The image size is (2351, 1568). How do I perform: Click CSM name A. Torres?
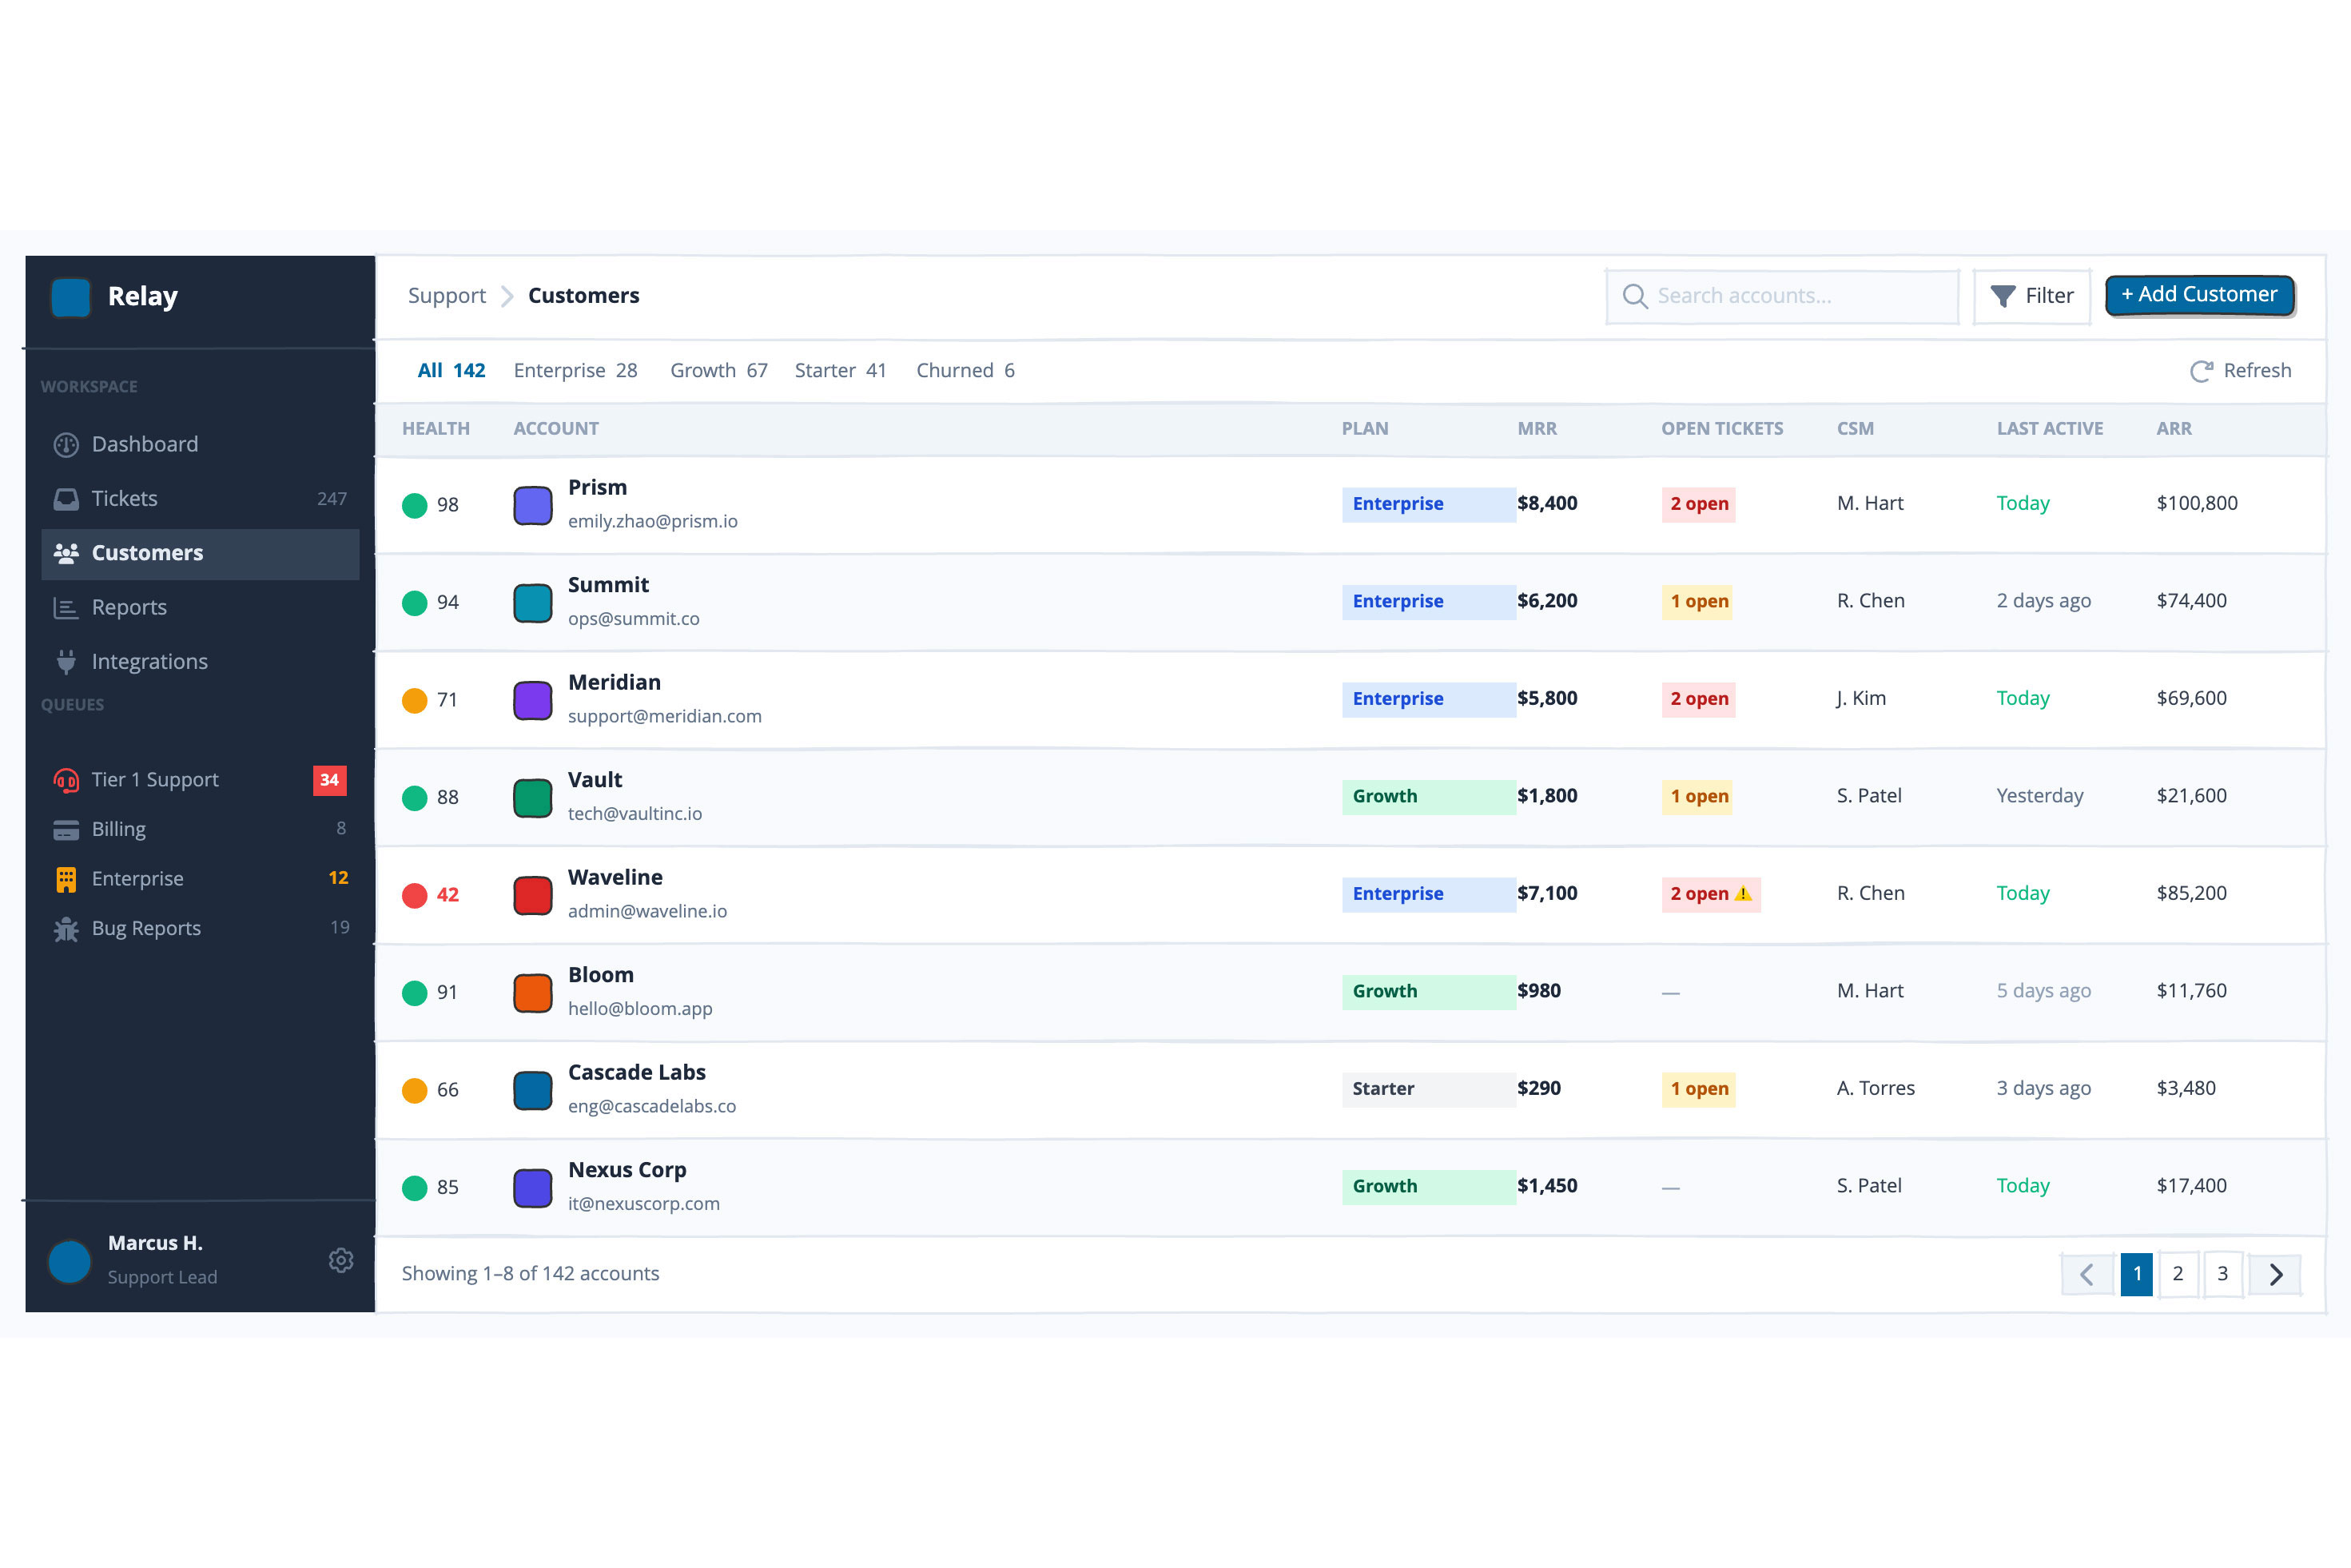point(1875,1089)
